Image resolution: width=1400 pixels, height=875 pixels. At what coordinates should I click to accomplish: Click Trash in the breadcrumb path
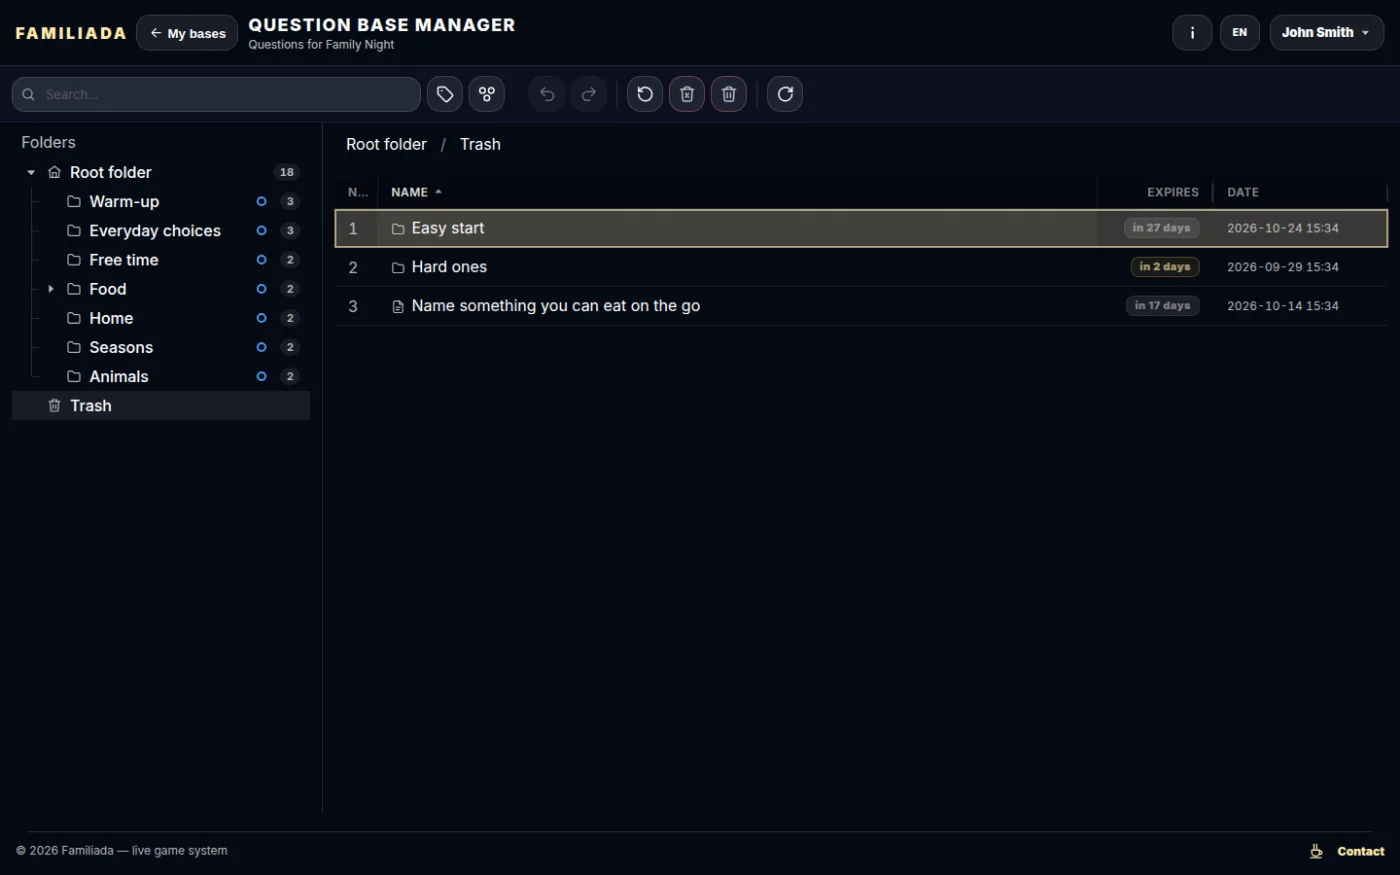[480, 144]
